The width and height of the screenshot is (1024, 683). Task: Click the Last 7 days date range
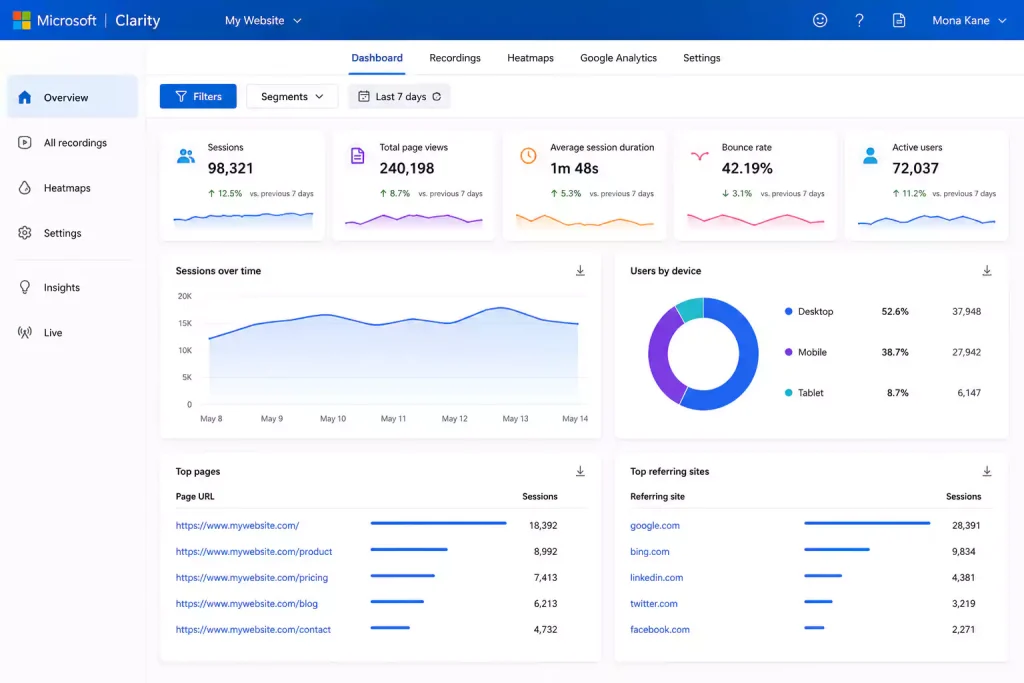(400, 97)
